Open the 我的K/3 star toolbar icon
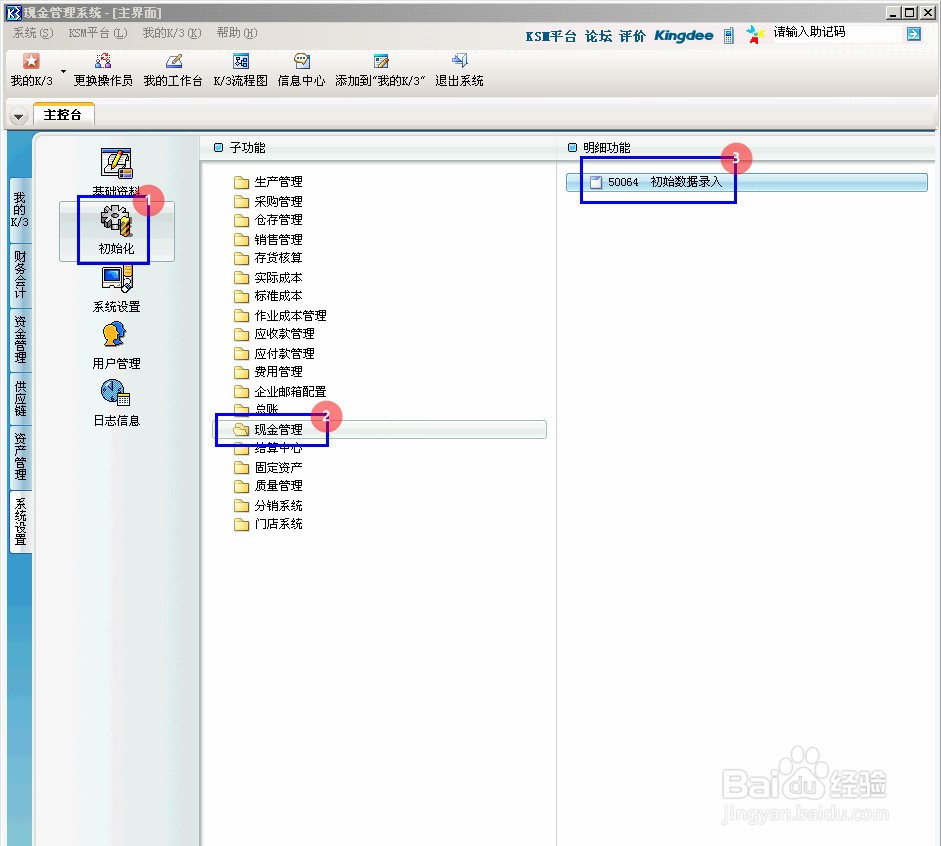 pos(31,61)
